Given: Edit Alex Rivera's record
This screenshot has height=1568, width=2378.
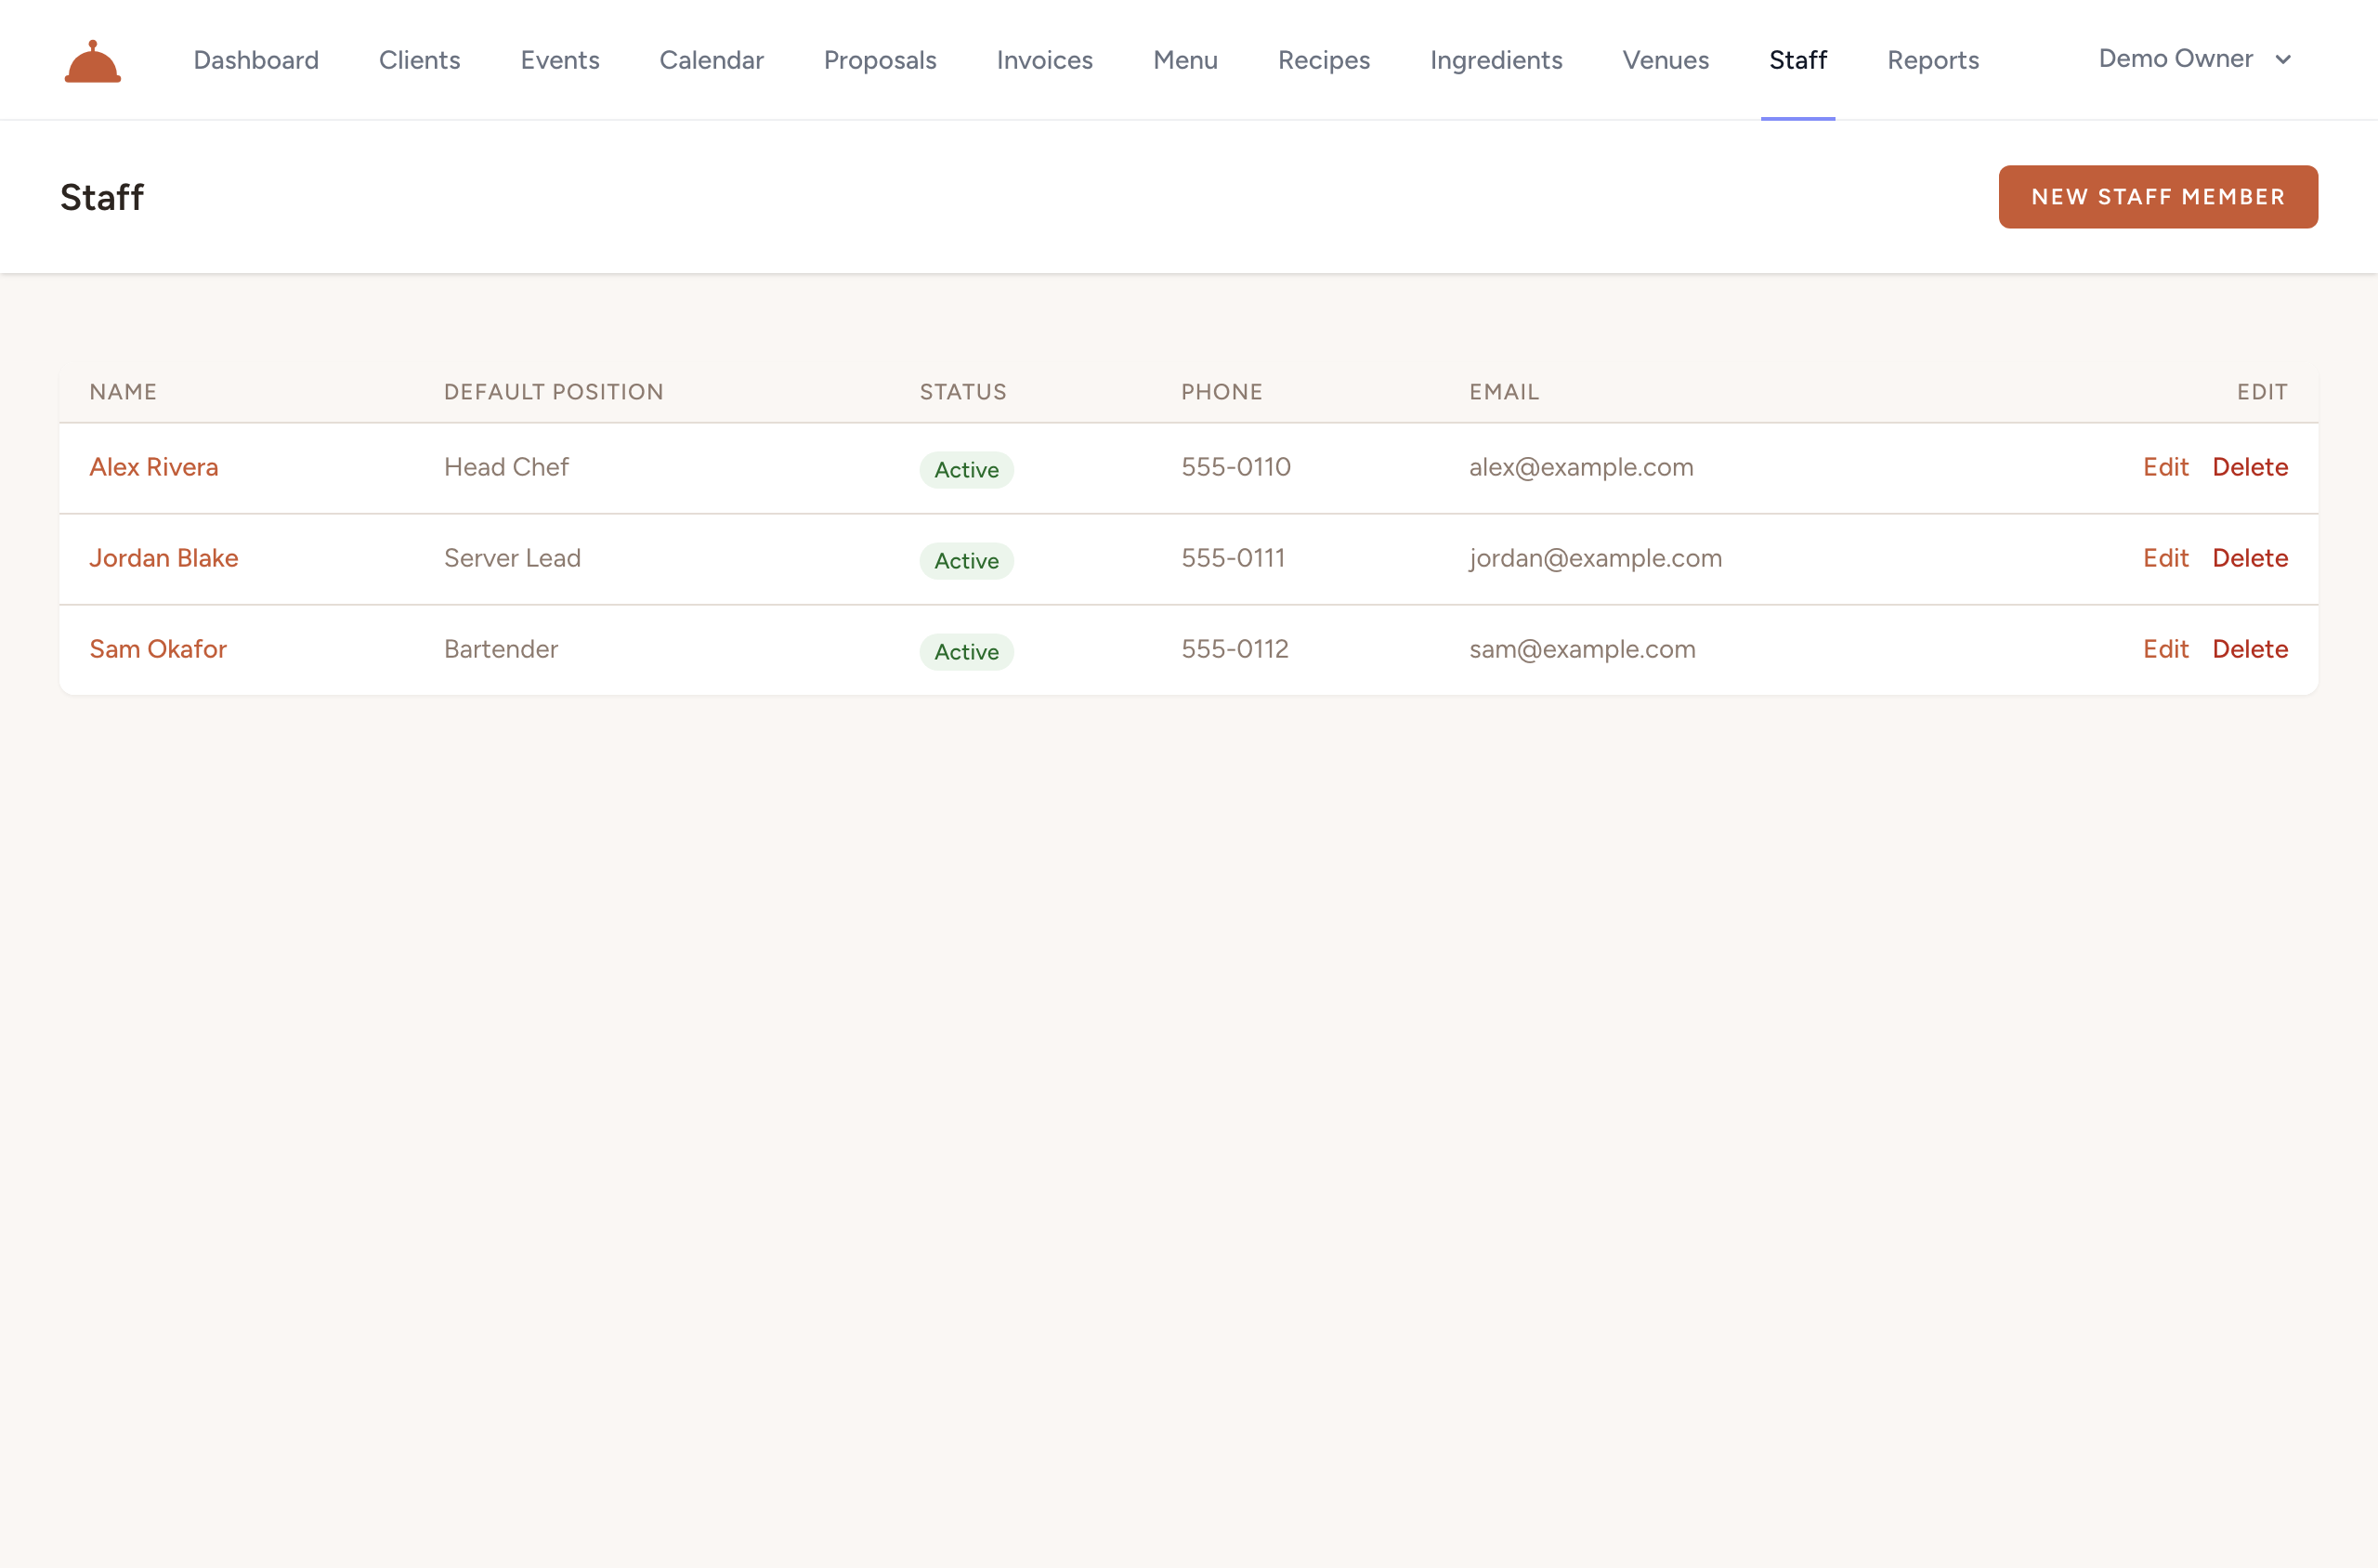Looking at the screenshot, I should [2165, 467].
